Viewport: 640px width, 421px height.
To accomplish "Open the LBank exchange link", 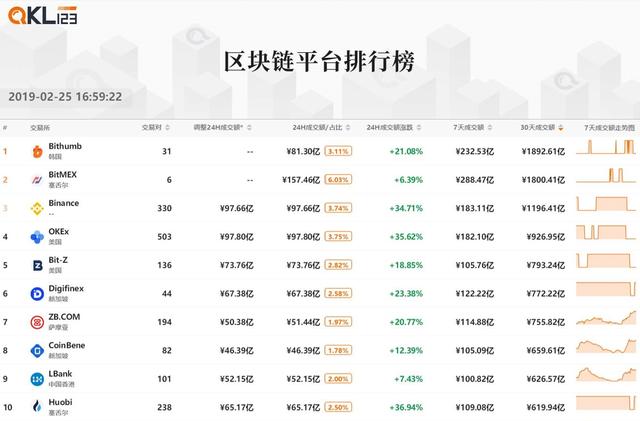I will [x=60, y=374].
